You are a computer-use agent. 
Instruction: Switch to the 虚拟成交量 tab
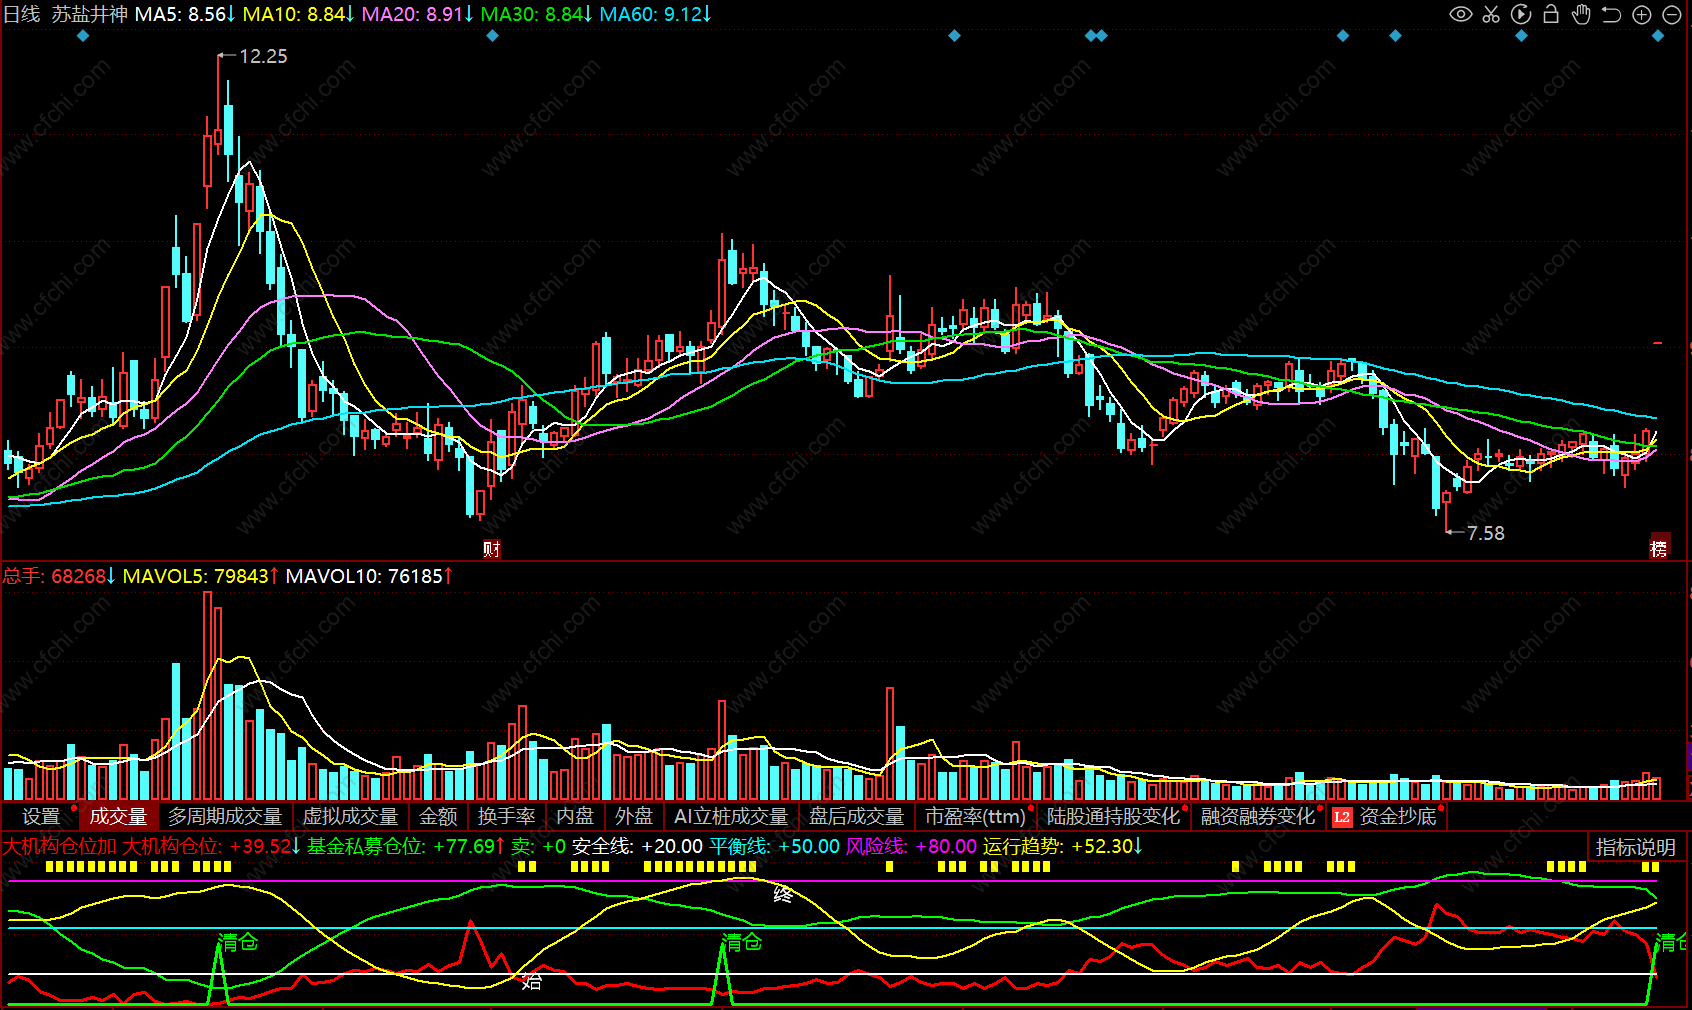[x=350, y=817]
